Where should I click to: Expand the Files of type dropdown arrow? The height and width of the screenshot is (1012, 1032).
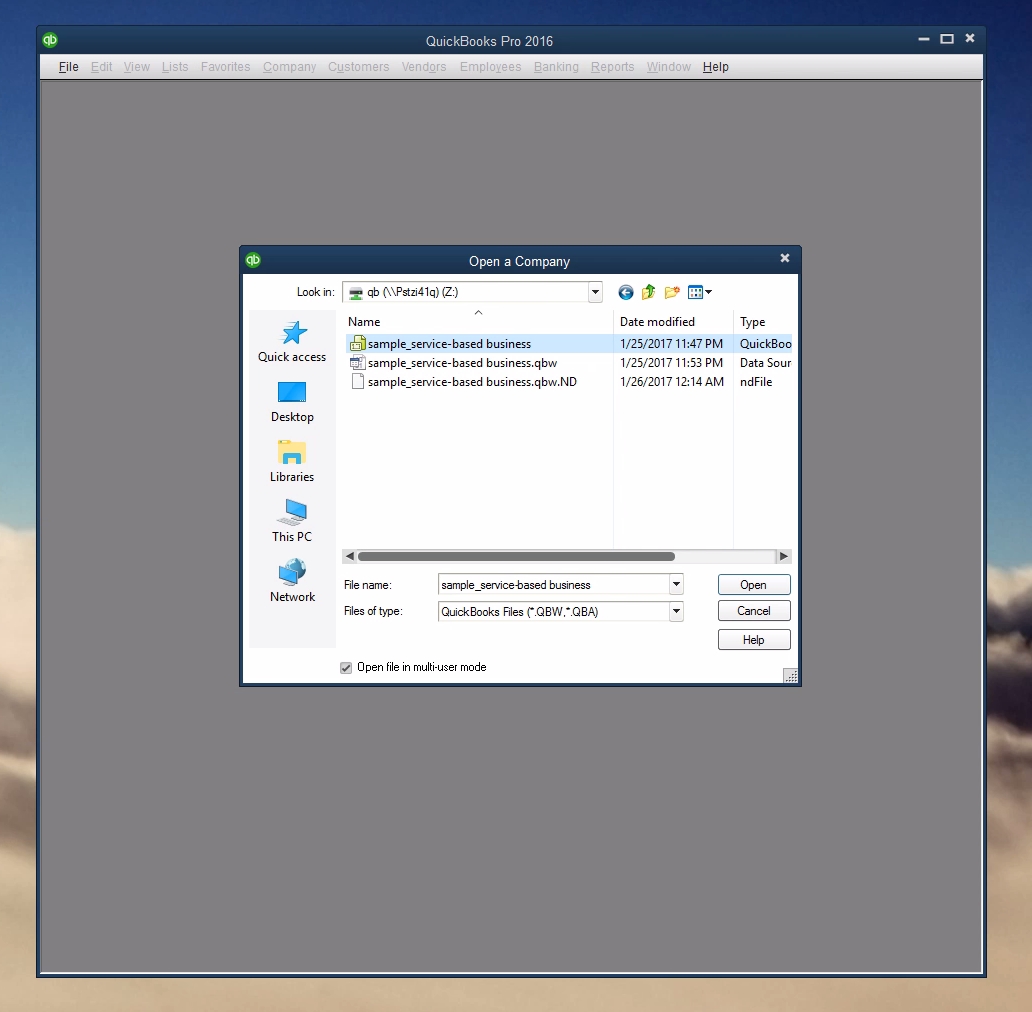[x=676, y=611]
